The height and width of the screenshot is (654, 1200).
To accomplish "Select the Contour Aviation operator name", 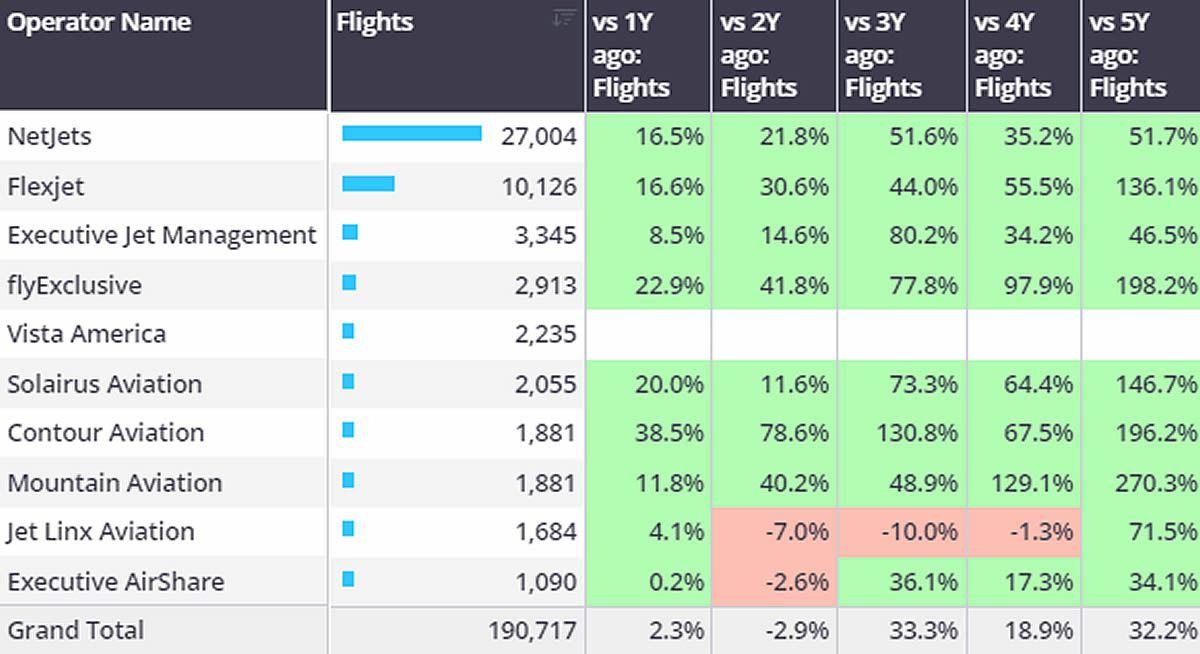I will point(106,433).
